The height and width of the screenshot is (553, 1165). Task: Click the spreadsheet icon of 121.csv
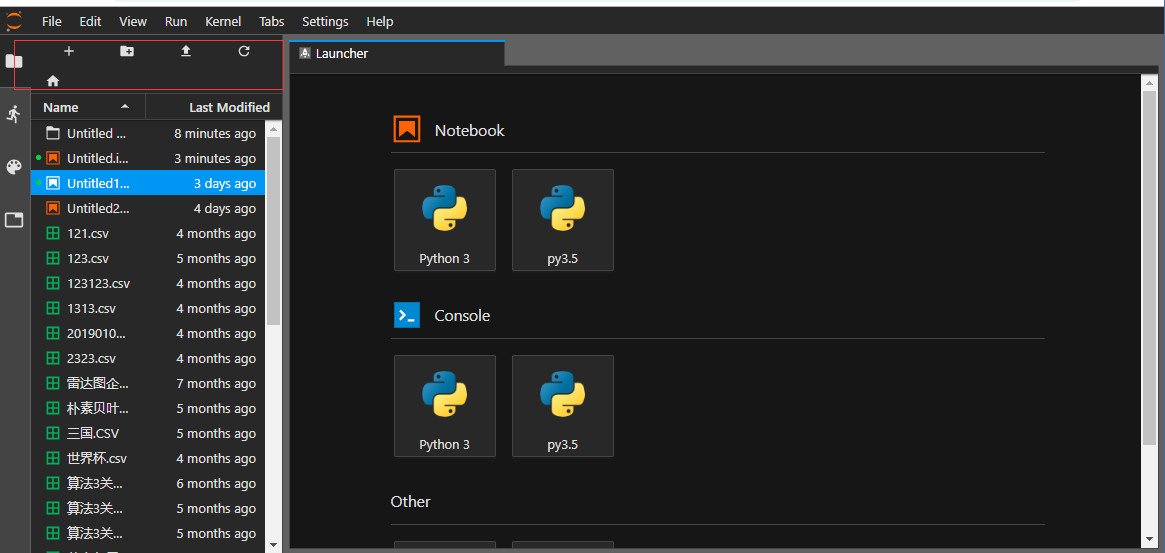[53, 233]
